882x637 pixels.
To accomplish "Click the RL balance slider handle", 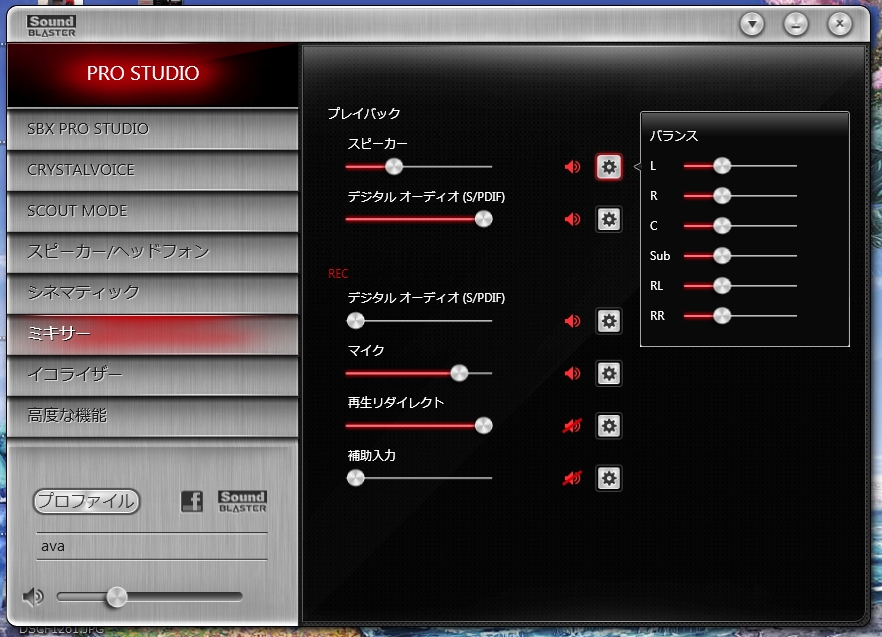I will tap(722, 286).
